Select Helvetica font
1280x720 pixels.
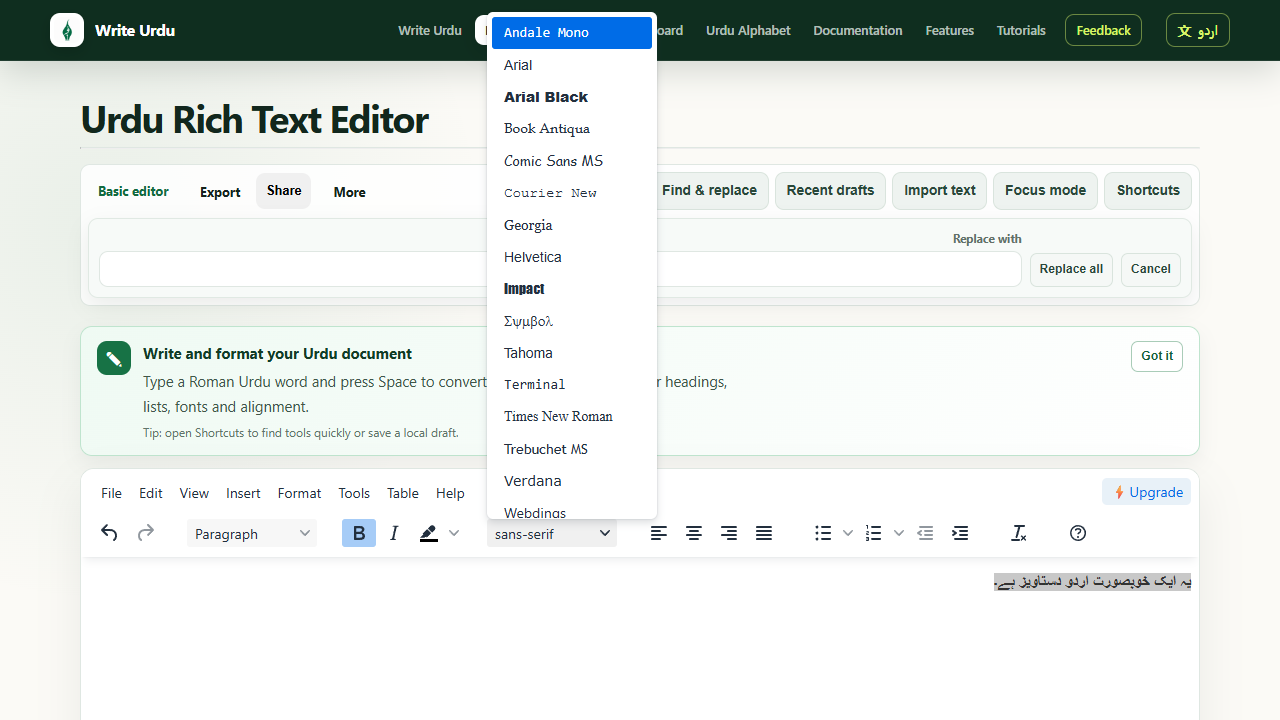[x=572, y=257]
